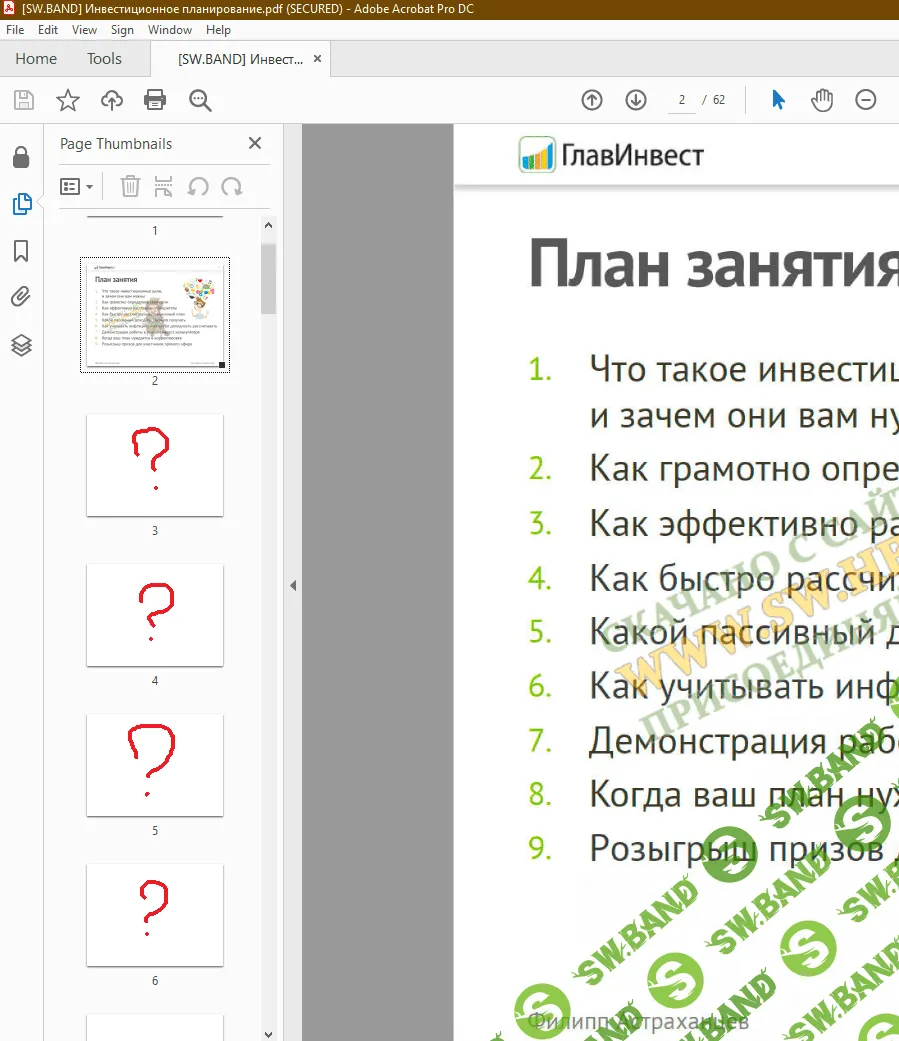Show the Layers panel
This screenshot has width=899, height=1041.
(x=21, y=345)
